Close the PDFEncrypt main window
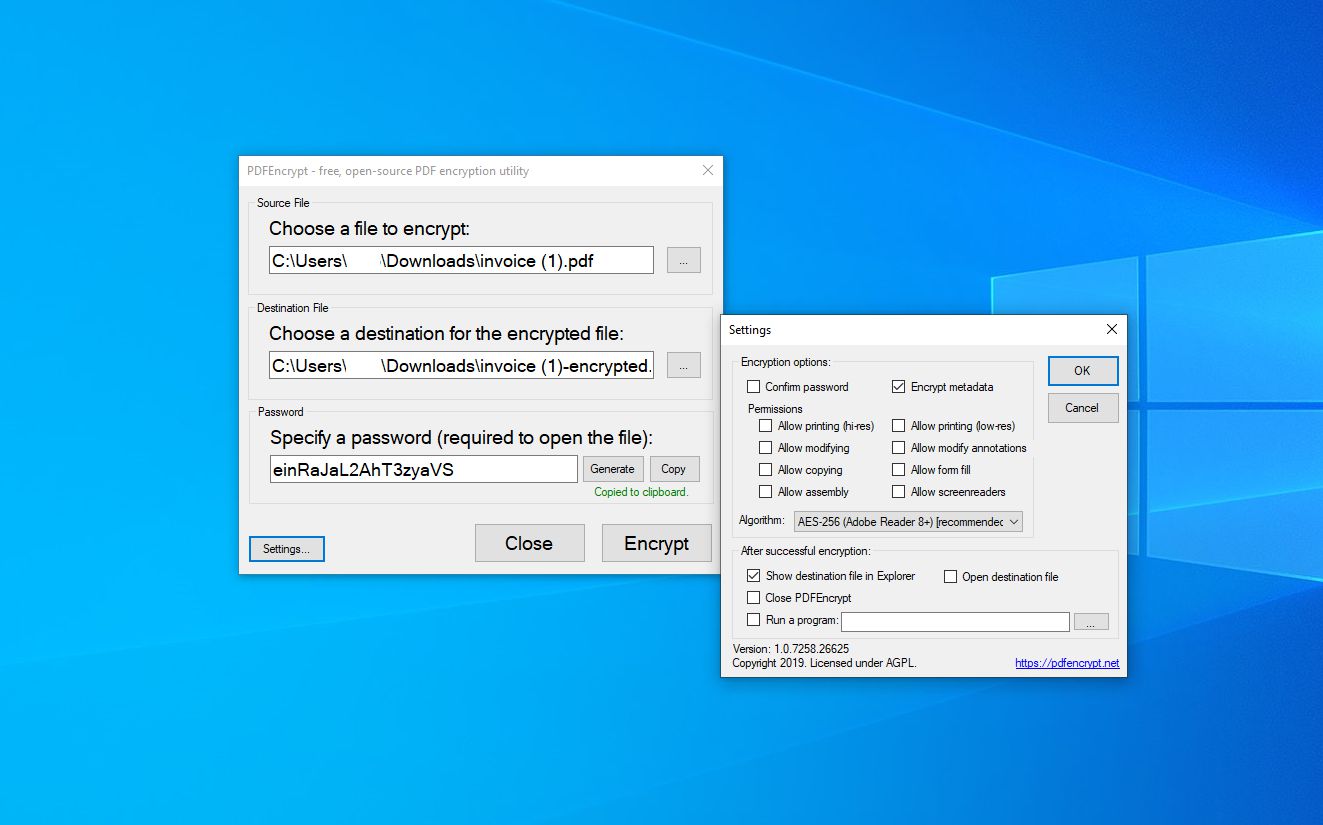This screenshot has height=825, width=1323. (x=708, y=171)
